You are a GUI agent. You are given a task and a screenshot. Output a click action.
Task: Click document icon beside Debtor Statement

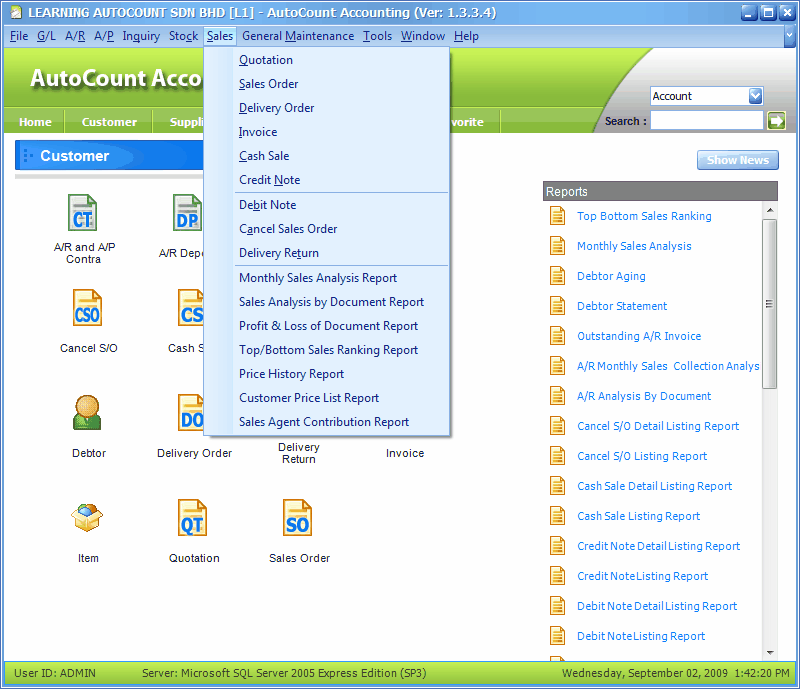pos(557,306)
